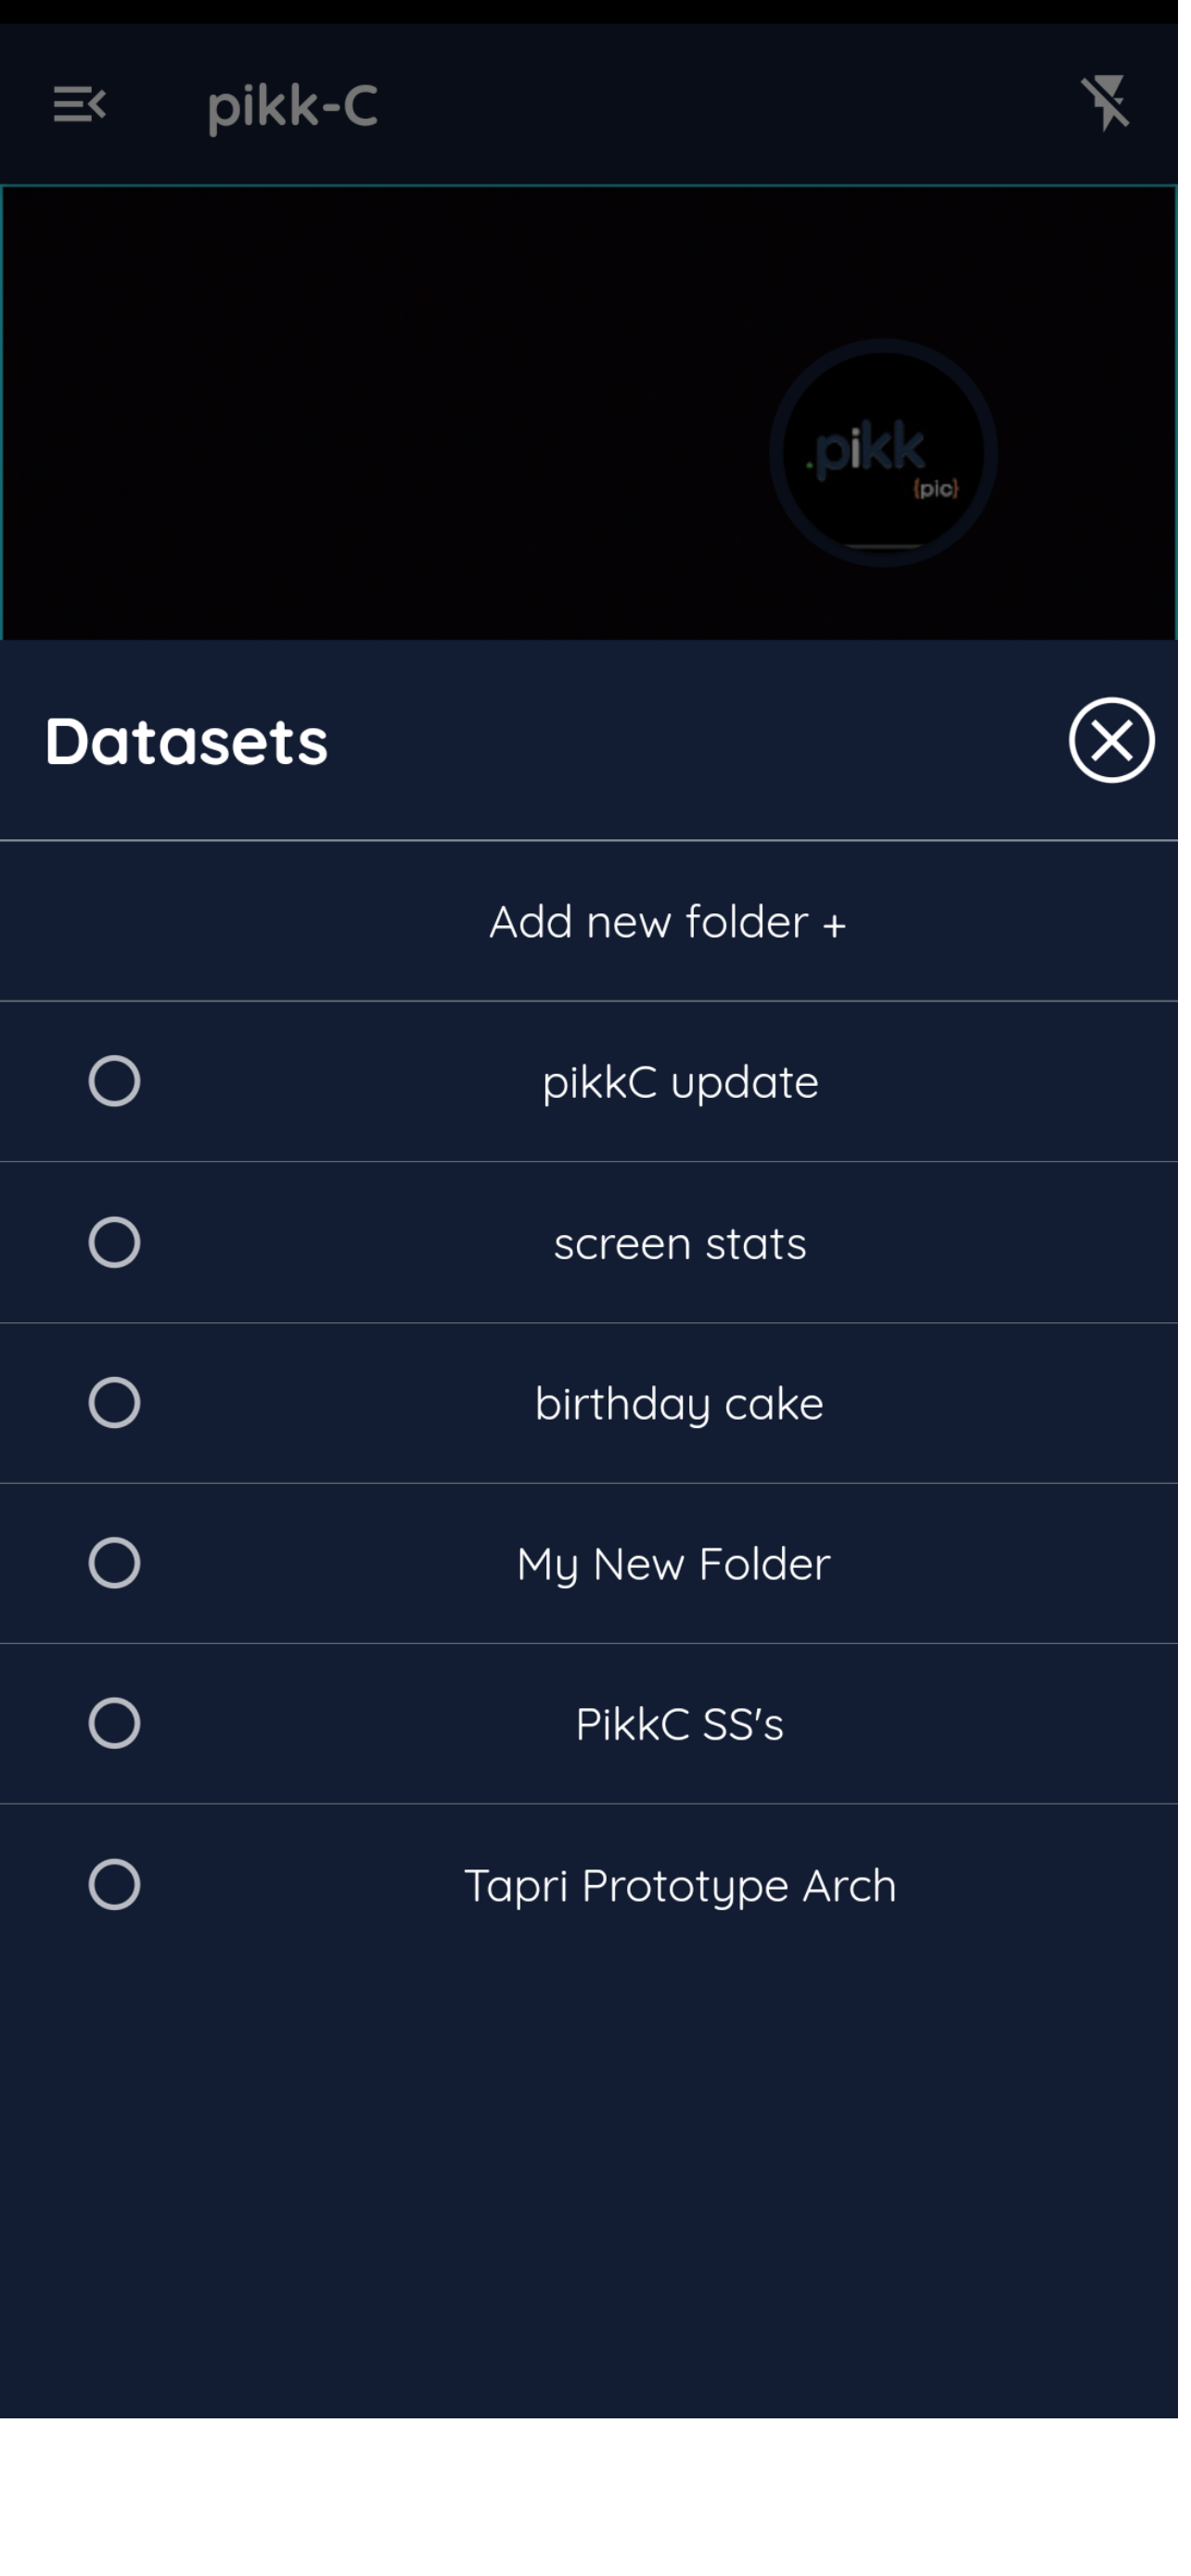1191x2576 pixels.
Task: Open the screen stats folder label
Action: pos(688,1257)
